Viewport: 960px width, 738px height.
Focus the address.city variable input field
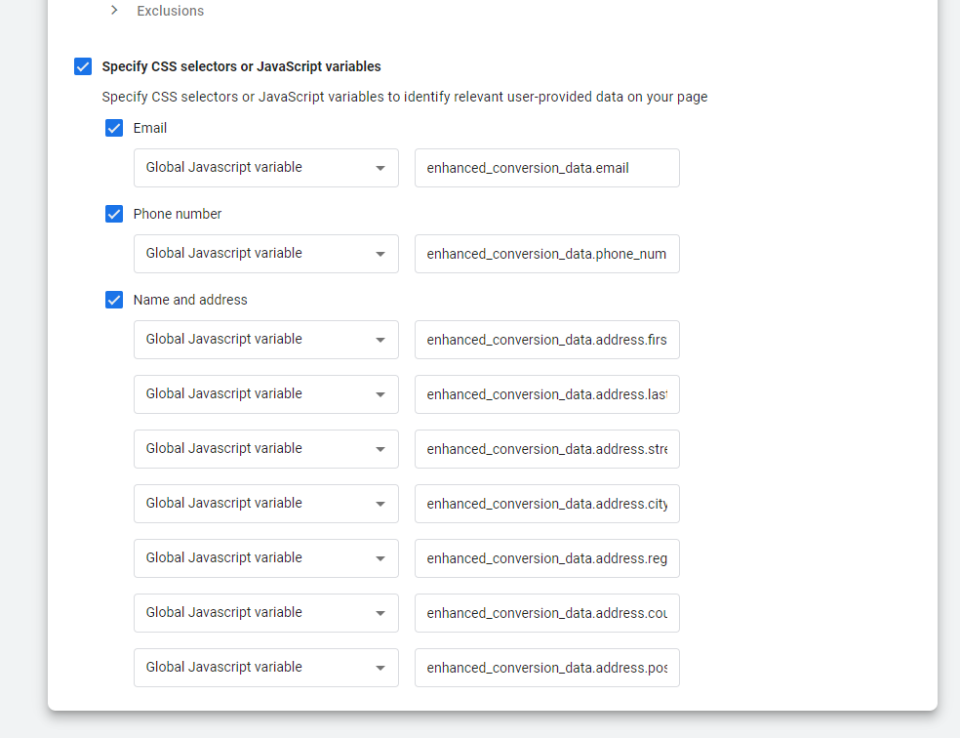tap(547, 503)
